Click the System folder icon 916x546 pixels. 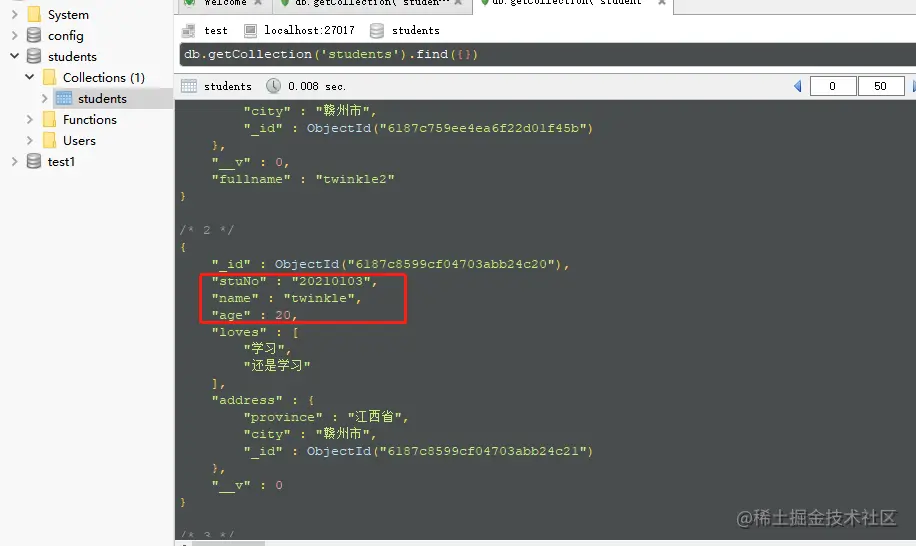click(34, 14)
